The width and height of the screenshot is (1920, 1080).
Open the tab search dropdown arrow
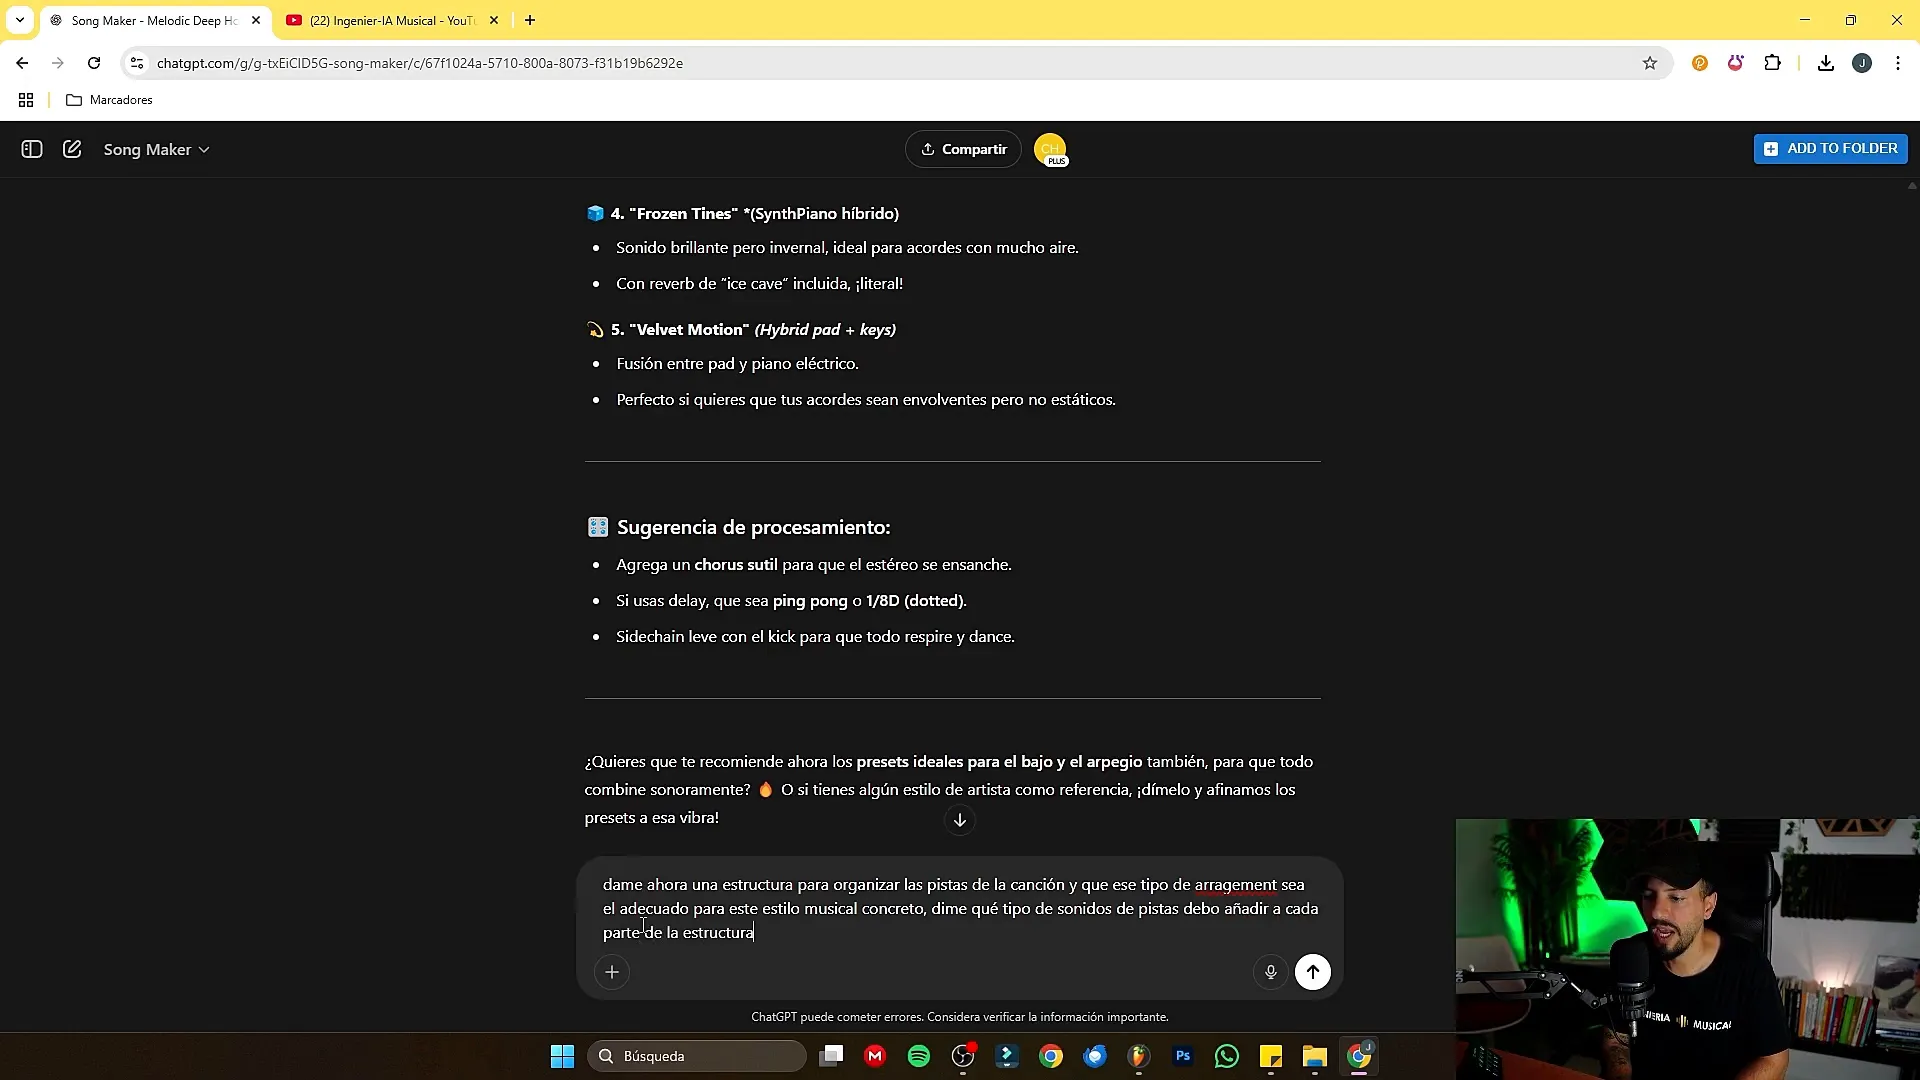pos(19,20)
